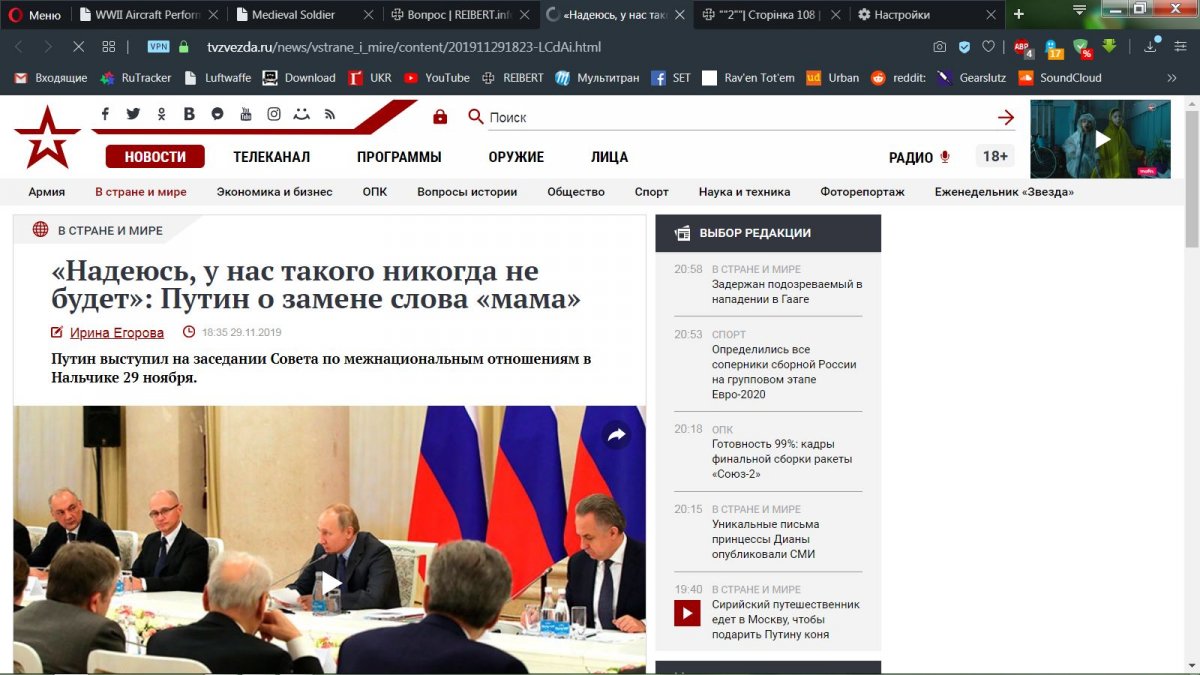Open the Фоторепортаж category
This screenshot has height=675, width=1200.
coord(862,192)
